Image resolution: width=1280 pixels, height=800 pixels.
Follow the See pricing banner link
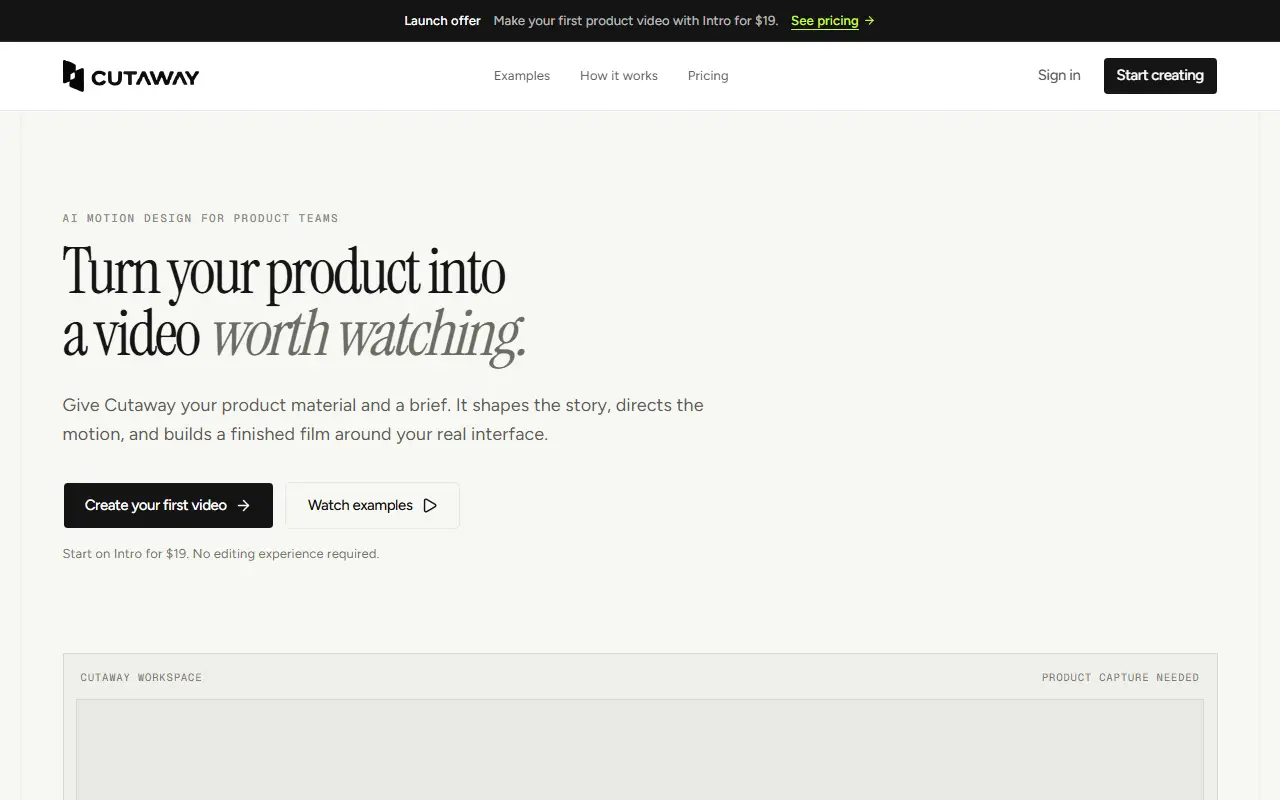click(825, 21)
